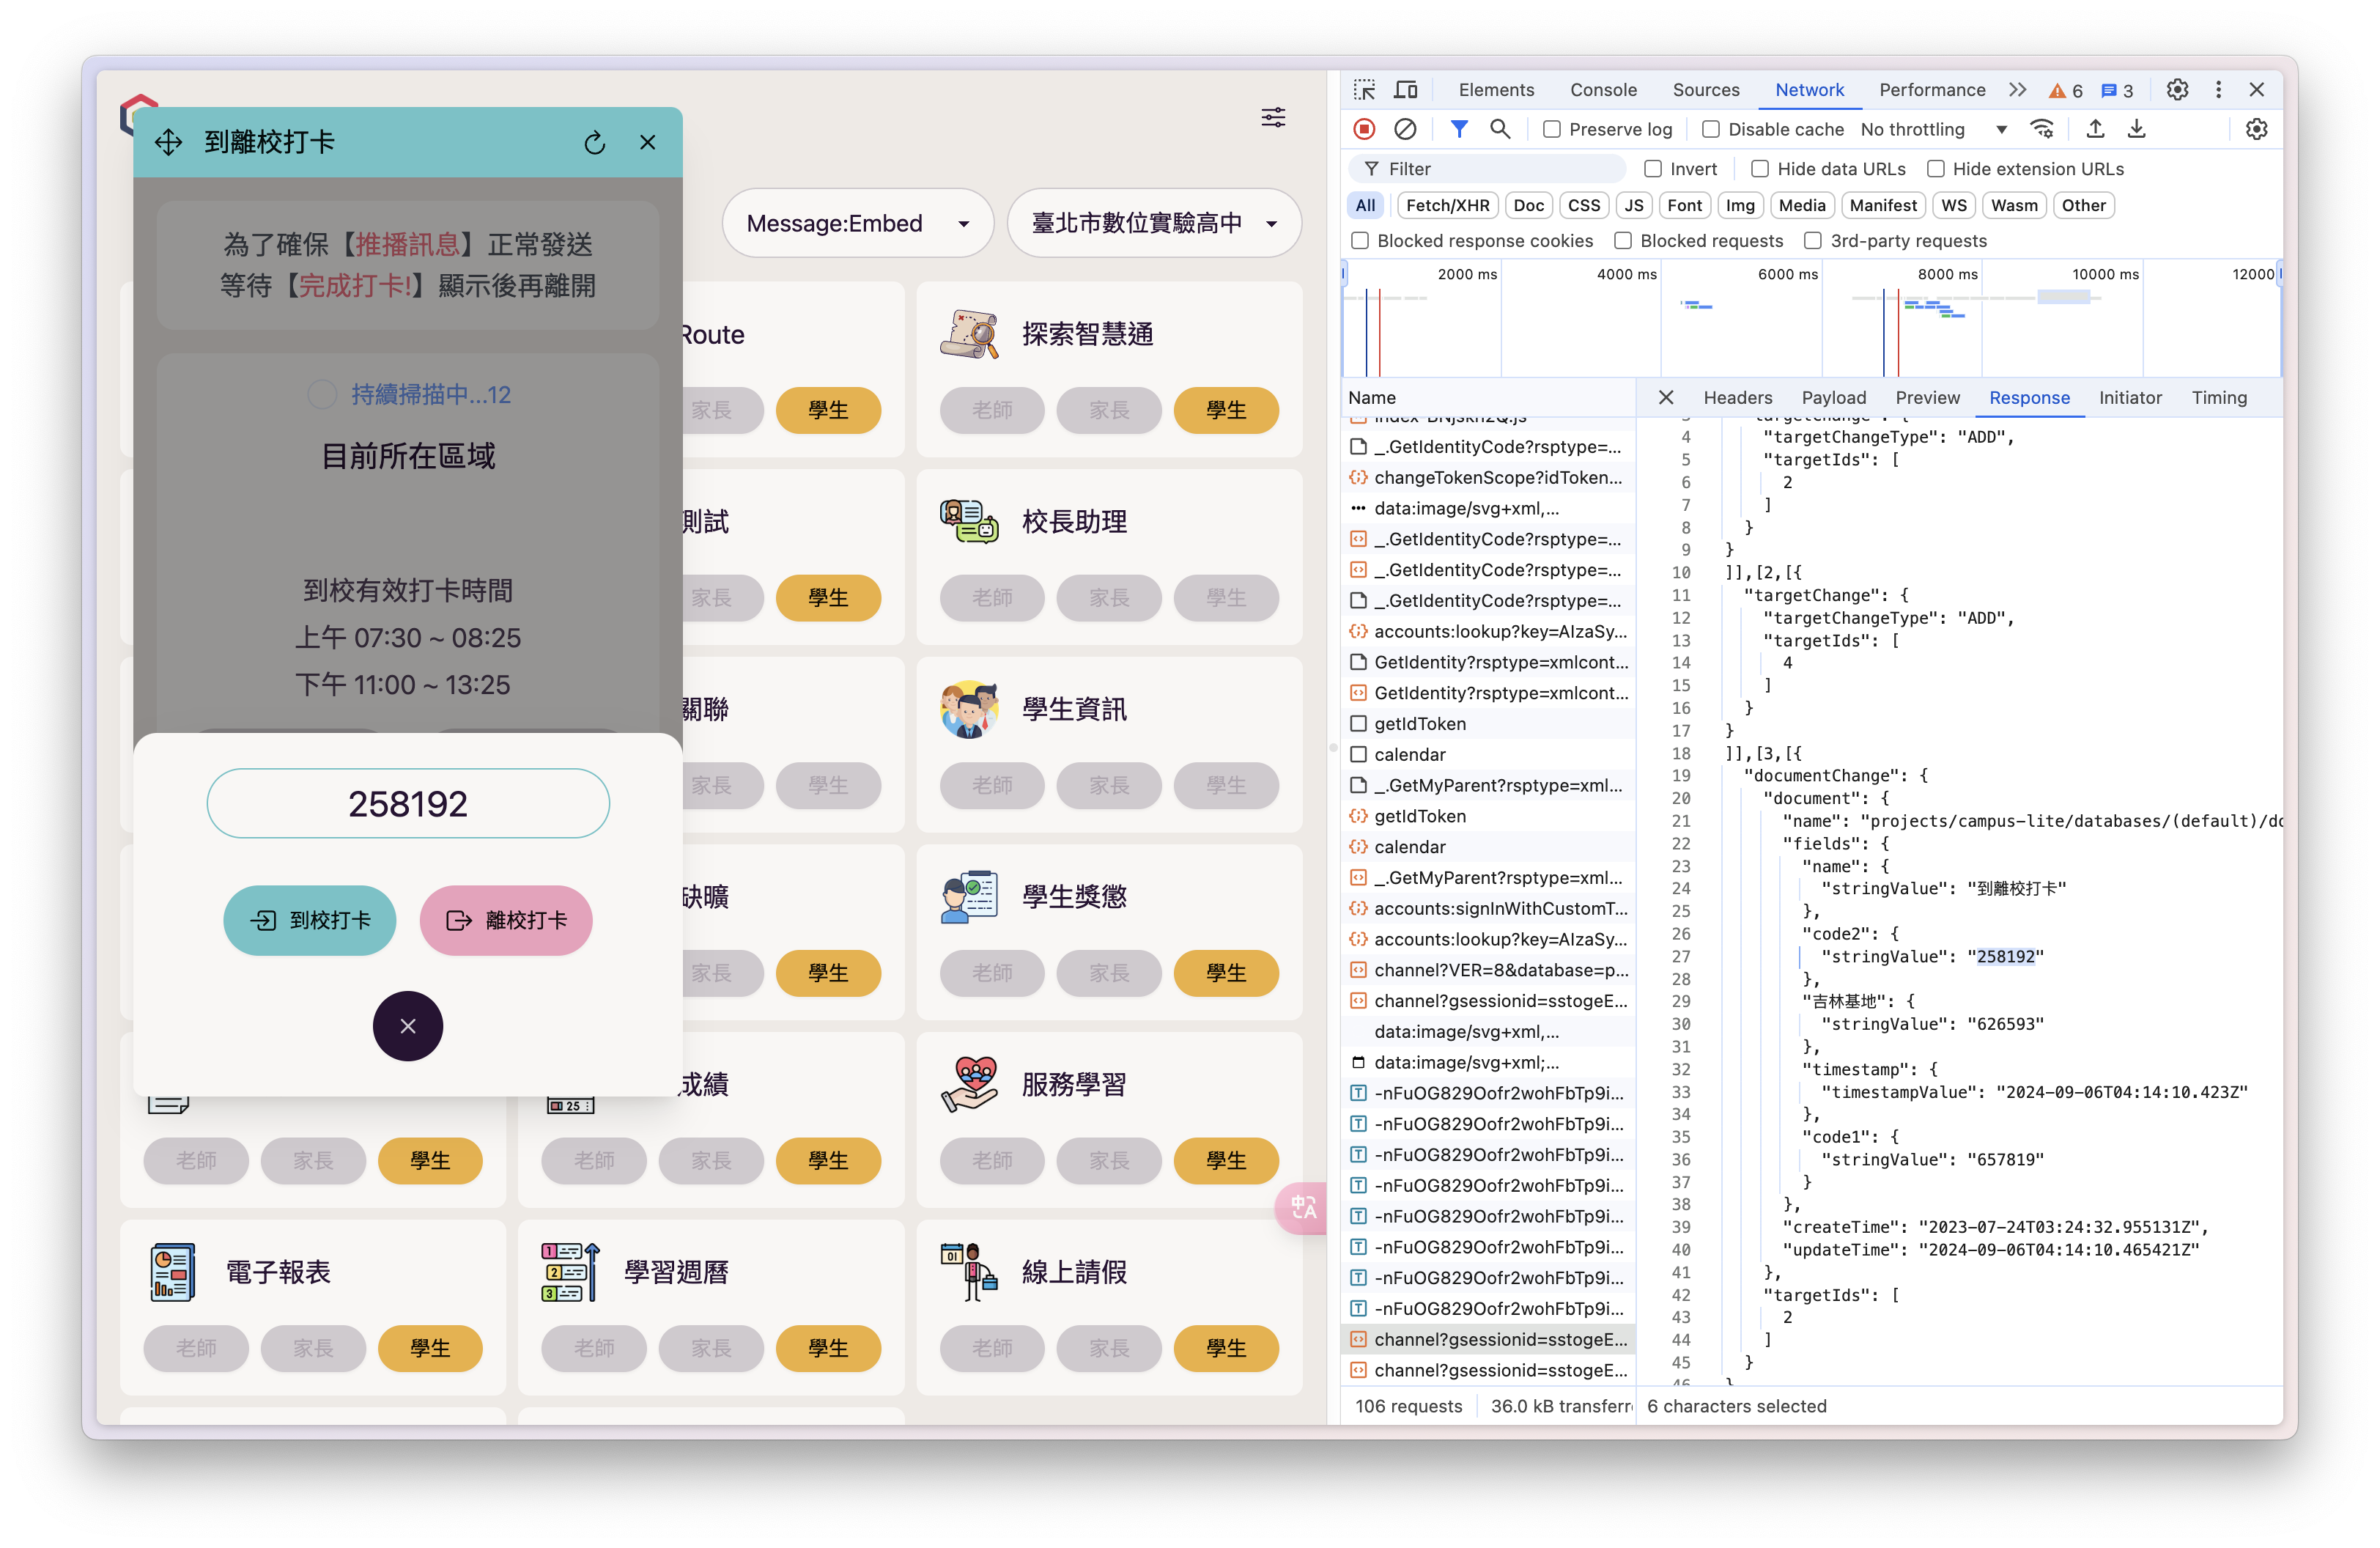Open network conditions wifi icon

[x=2042, y=129]
